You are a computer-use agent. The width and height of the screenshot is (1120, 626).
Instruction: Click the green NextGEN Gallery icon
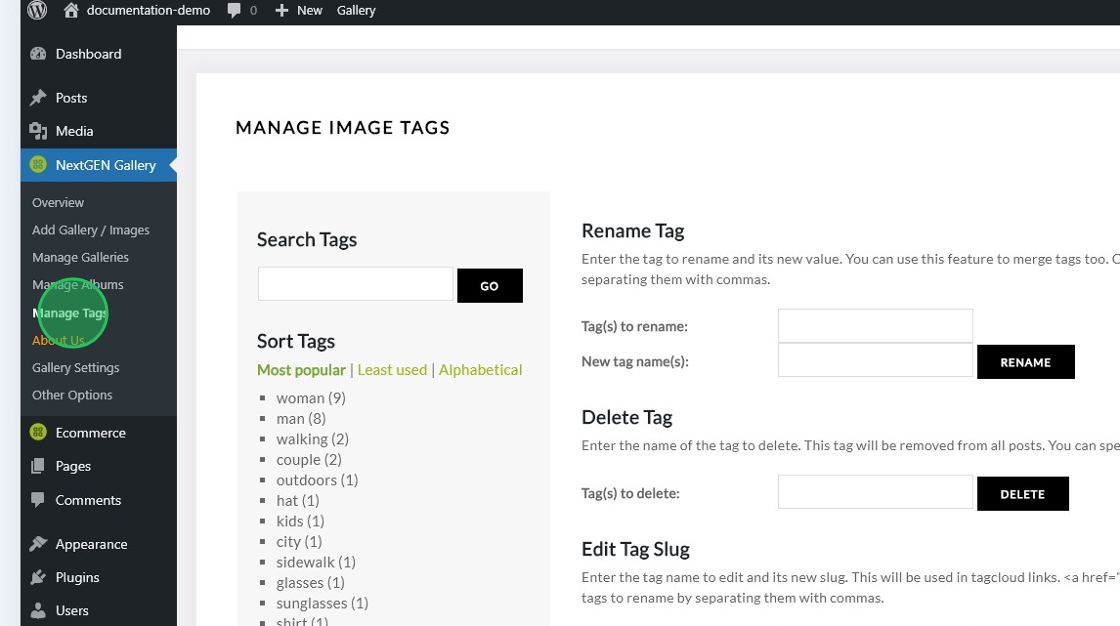tap(38, 165)
